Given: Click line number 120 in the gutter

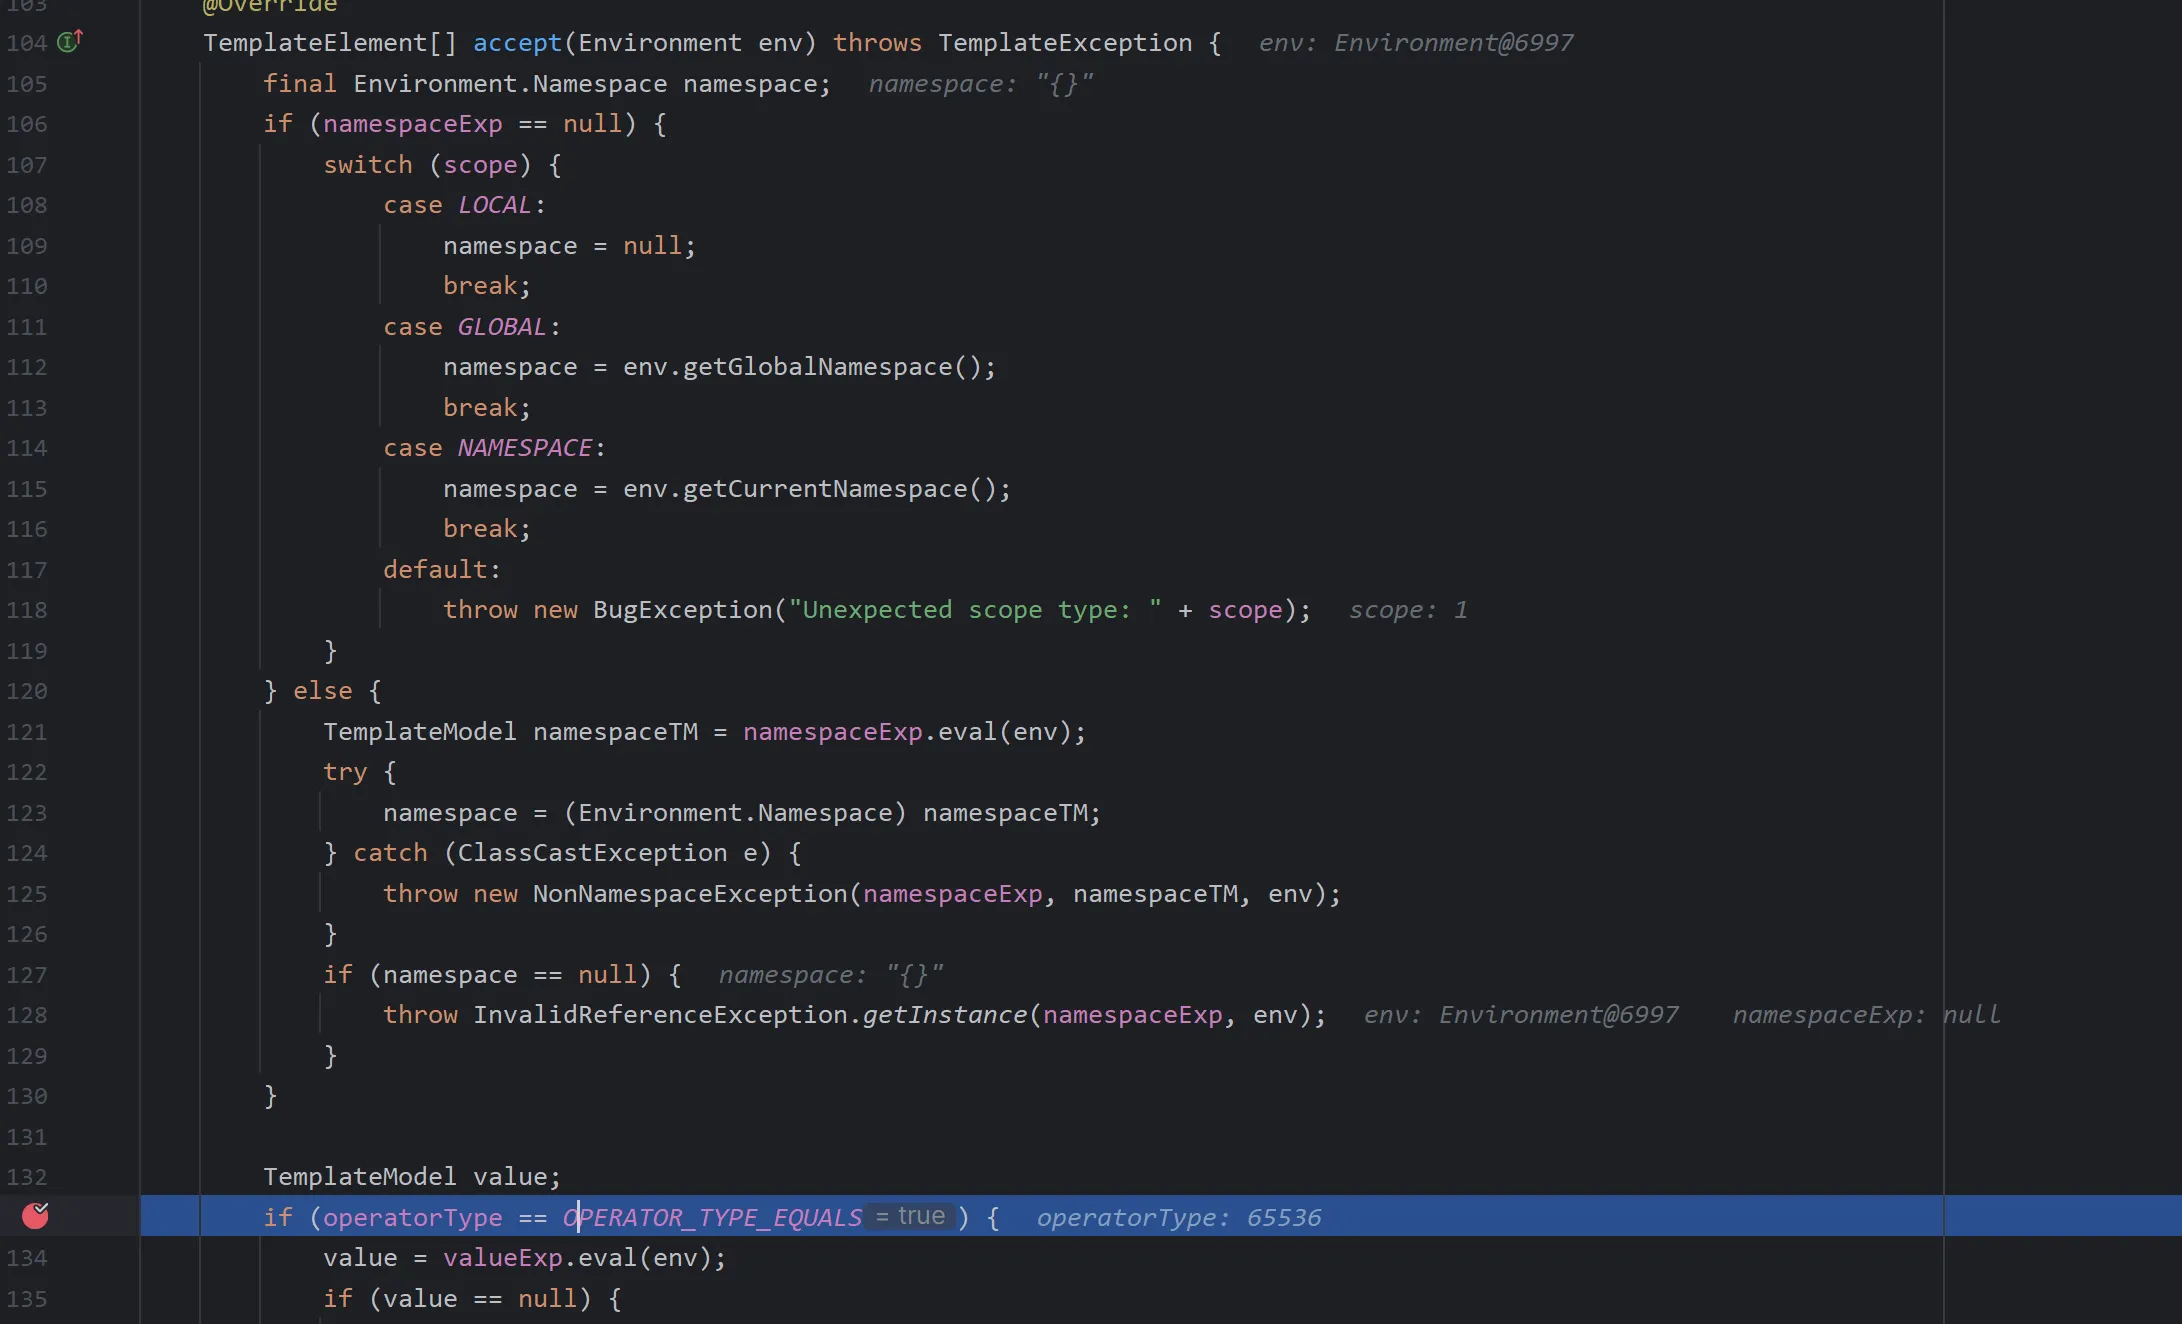Looking at the screenshot, I should pyautogui.click(x=27, y=691).
